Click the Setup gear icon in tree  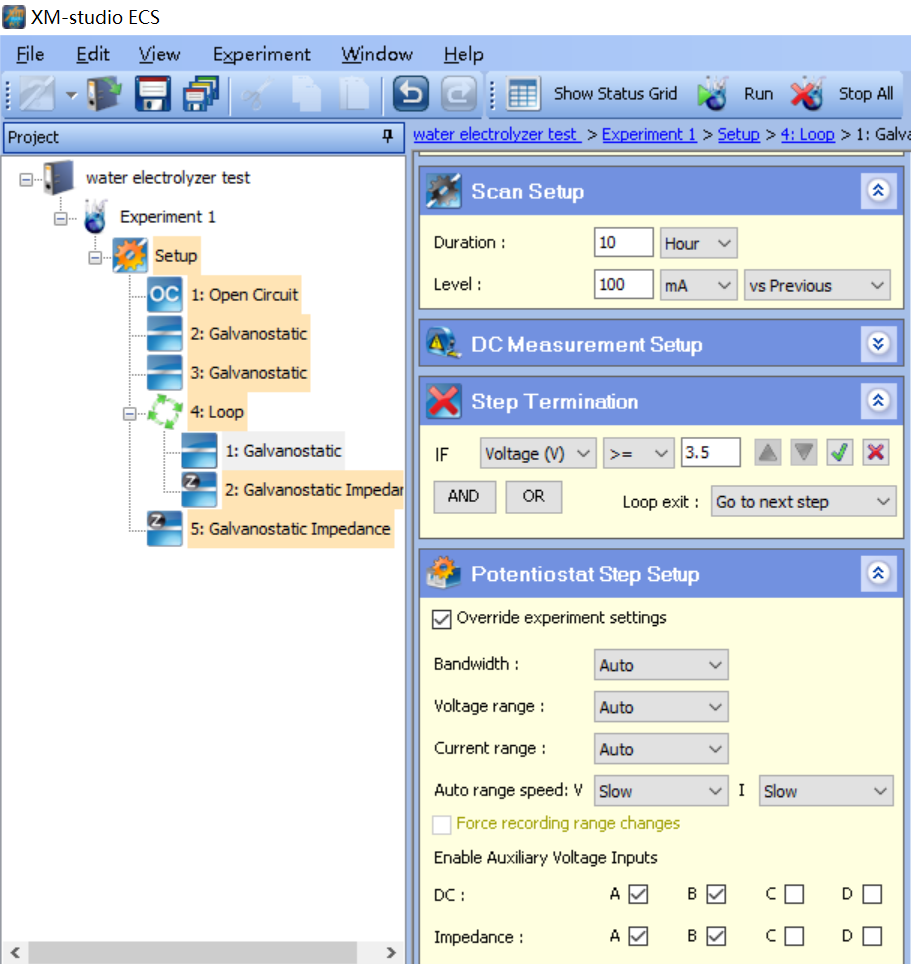click(130, 255)
